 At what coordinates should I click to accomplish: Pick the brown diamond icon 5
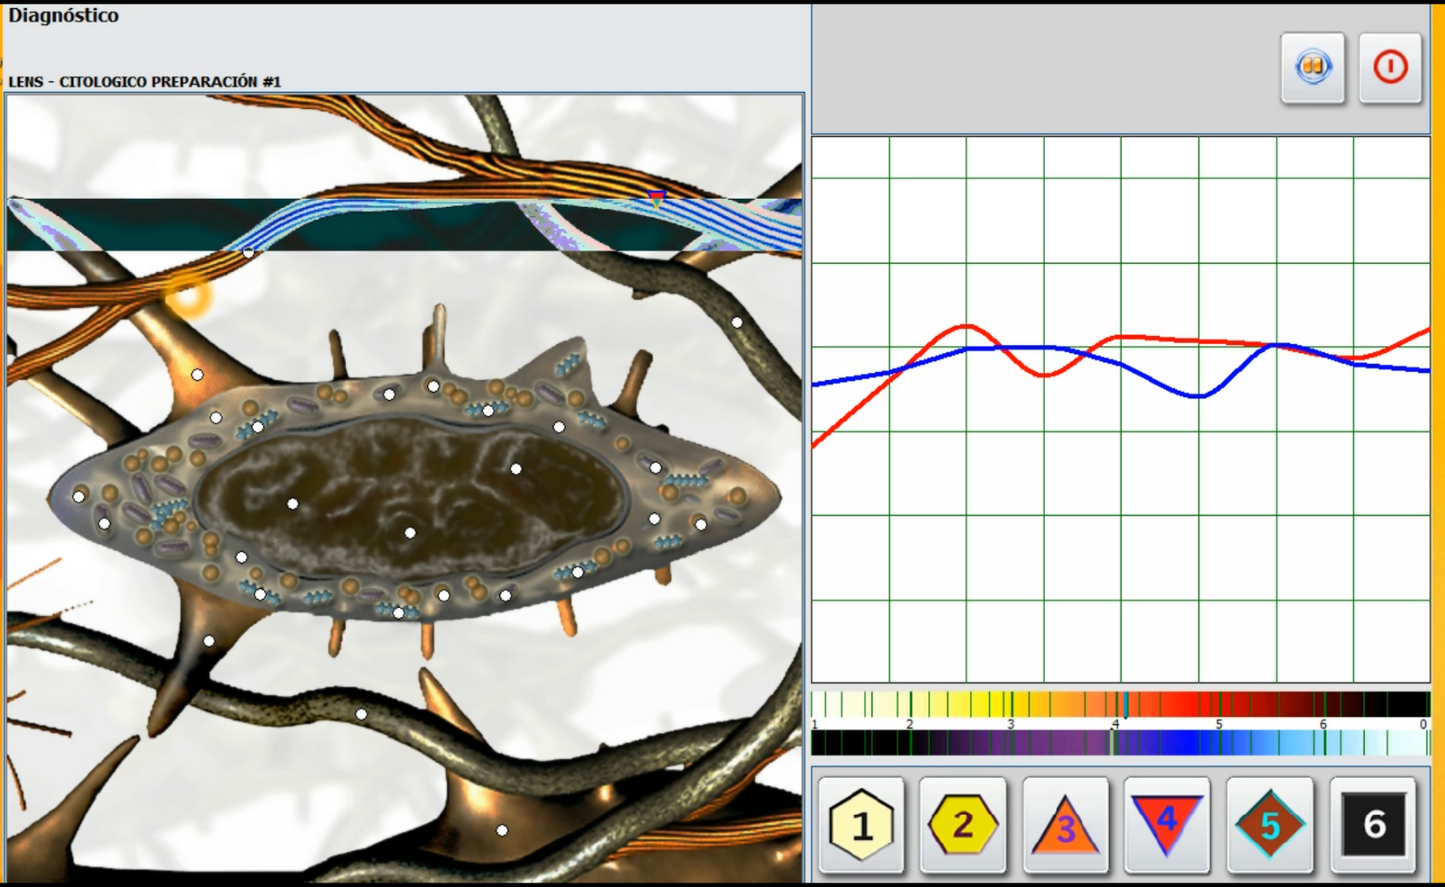pyautogui.click(x=1269, y=825)
